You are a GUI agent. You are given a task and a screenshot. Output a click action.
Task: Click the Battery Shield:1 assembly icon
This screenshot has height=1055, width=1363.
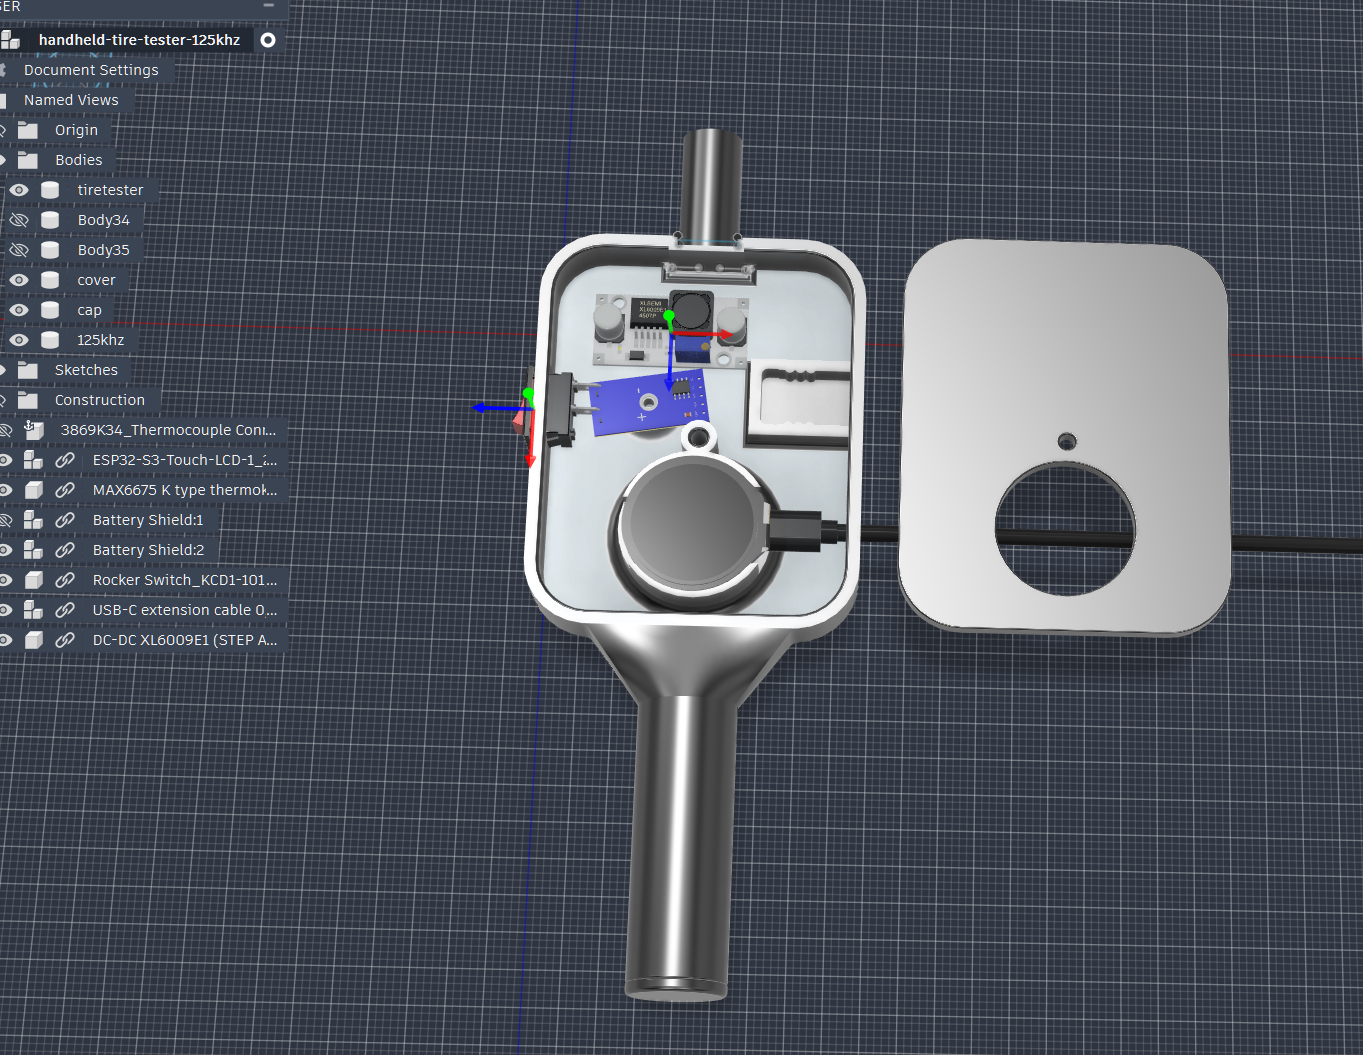(33, 520)
